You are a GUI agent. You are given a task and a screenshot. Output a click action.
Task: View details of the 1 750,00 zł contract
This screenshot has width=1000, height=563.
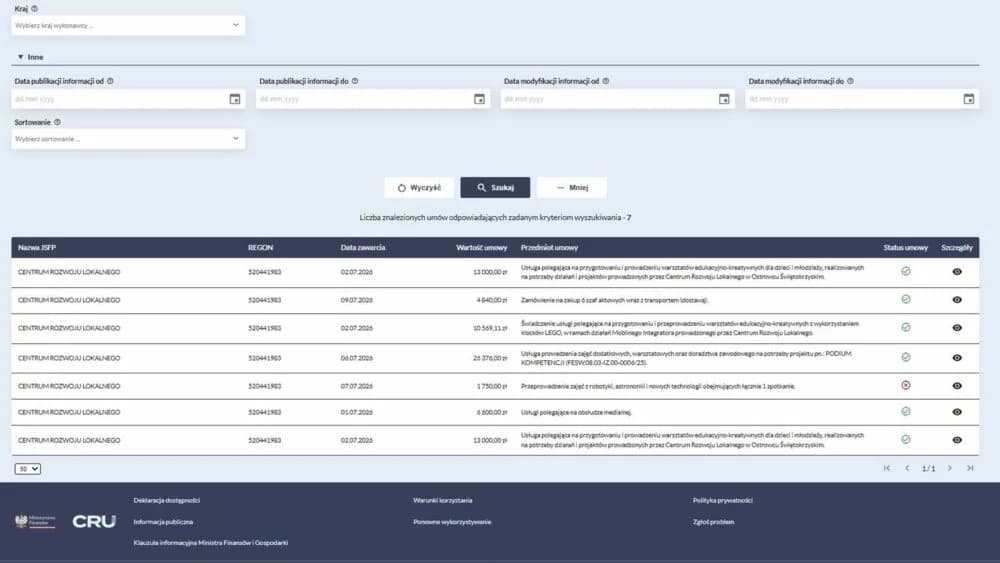tap(957, 386)
